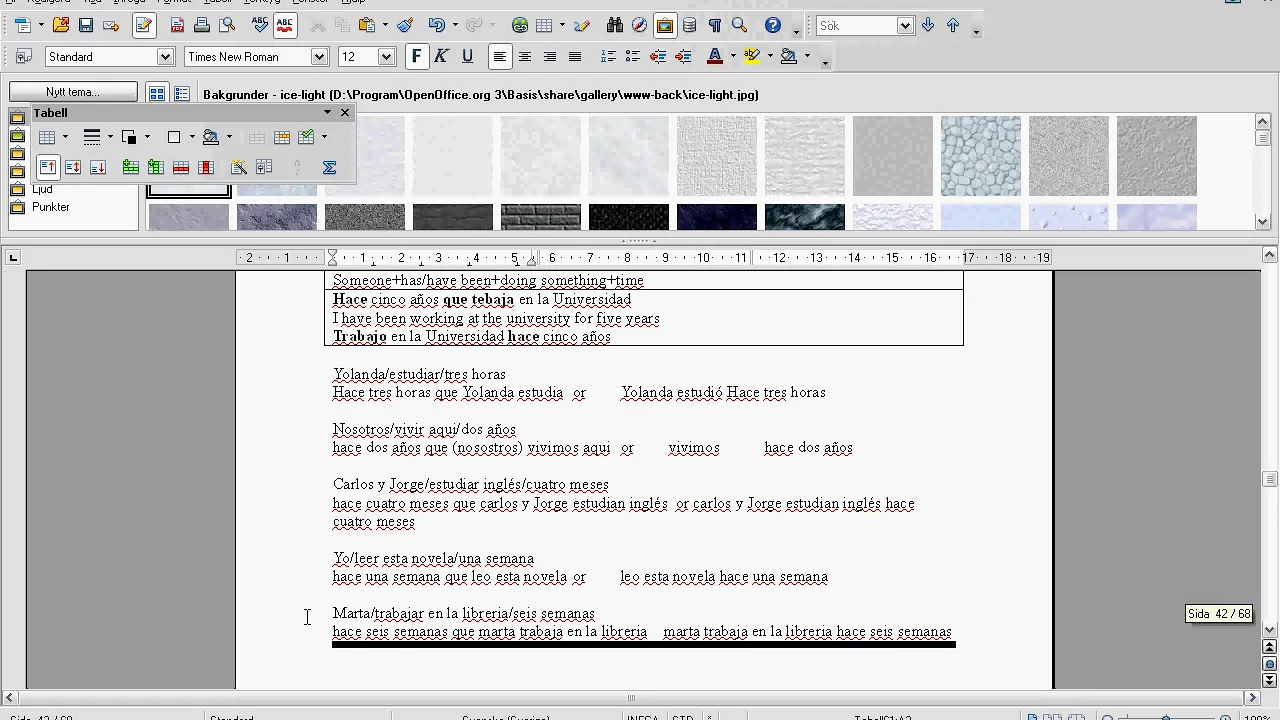This screenshot has width=1280, height=720.
Task: Insert Sum formula in table
Action: 329,167
